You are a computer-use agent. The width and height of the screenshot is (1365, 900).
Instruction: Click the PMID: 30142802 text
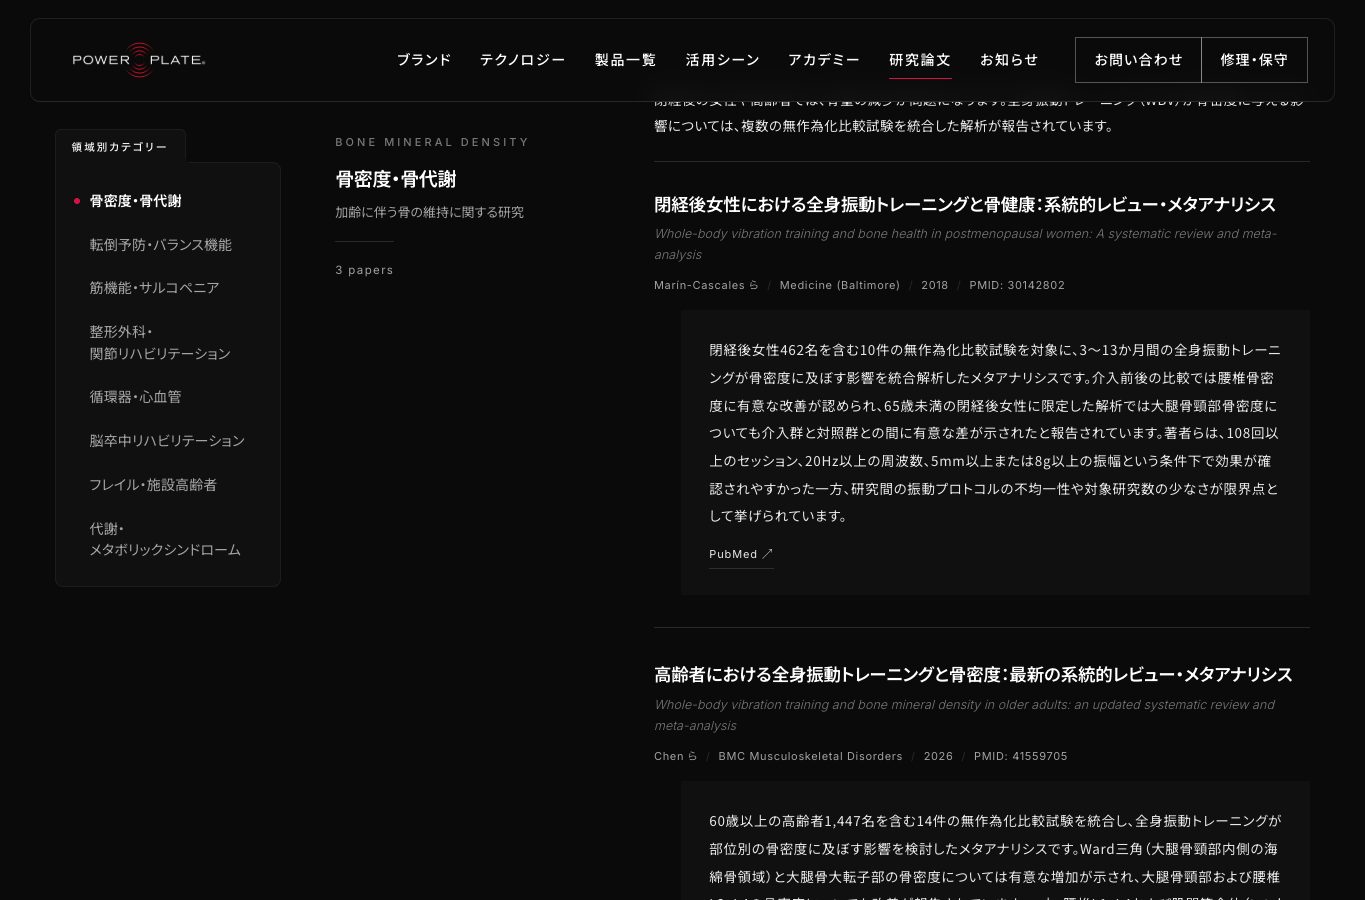pos(1017,285)
